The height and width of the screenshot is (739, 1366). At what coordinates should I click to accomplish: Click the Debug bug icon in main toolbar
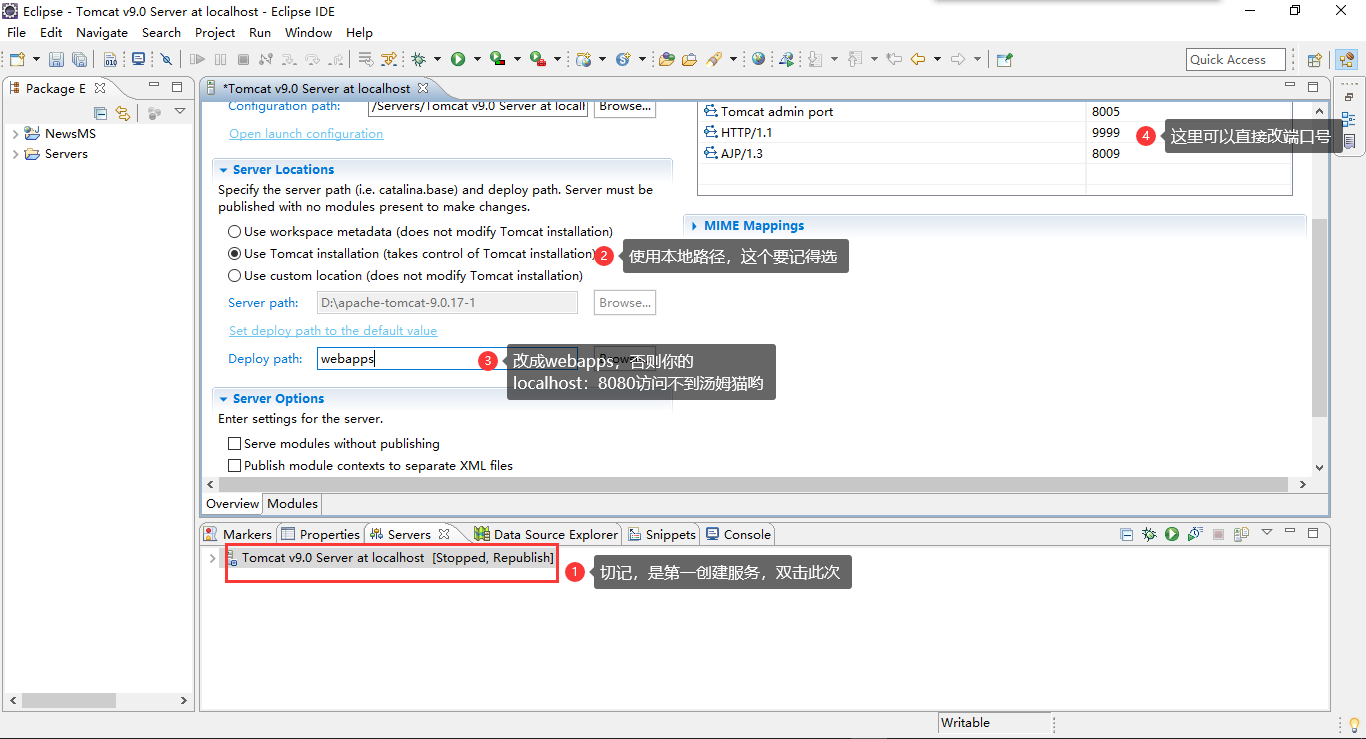click(x=418, y=59)
